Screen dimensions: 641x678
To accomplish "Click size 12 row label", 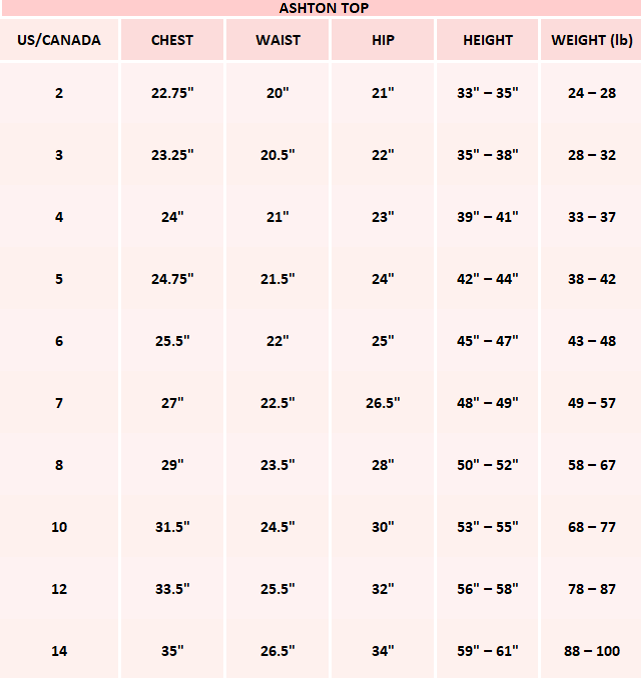I will coord(59,589).
